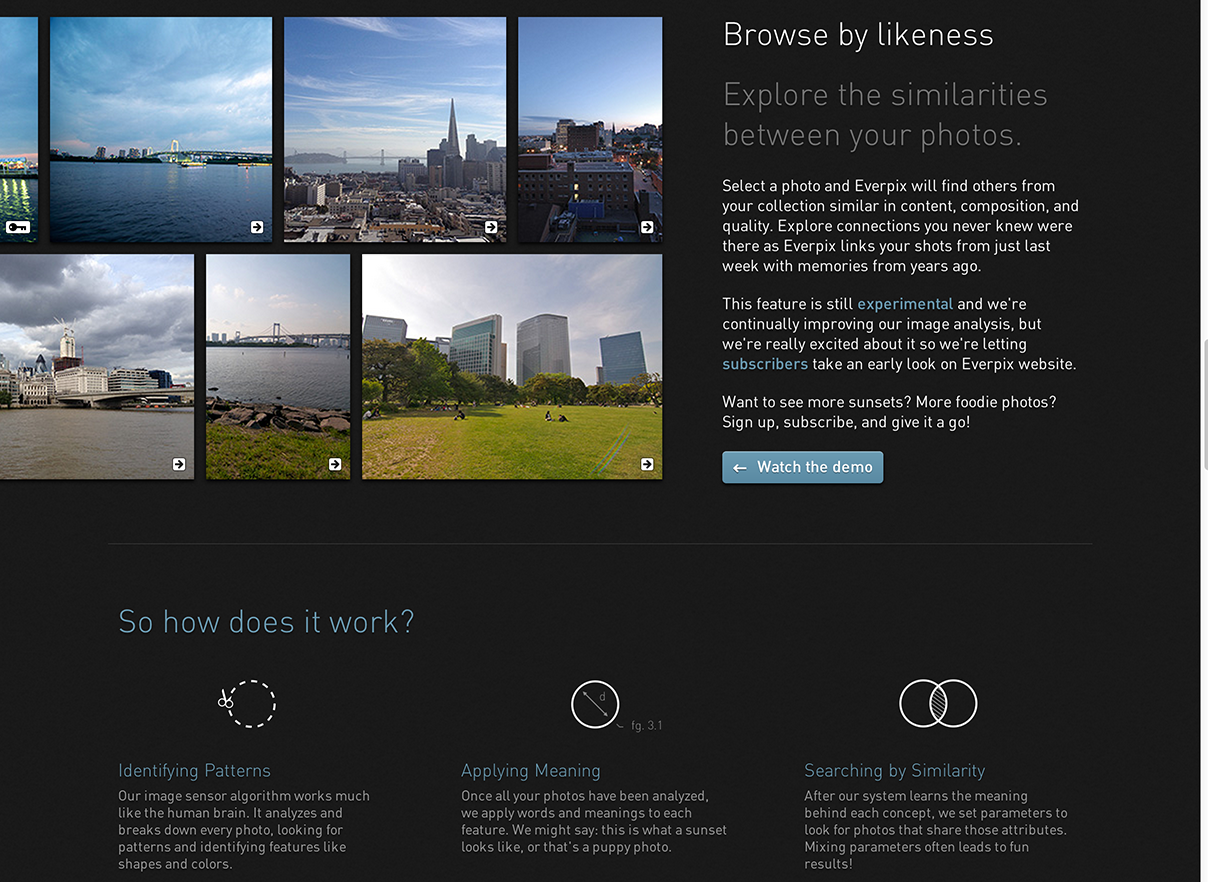Image resolution: width=1208 pixels, height=882 pixels.
Task: Click arrow icon on the park skyscrapers photo
Action: click(647, 464)
